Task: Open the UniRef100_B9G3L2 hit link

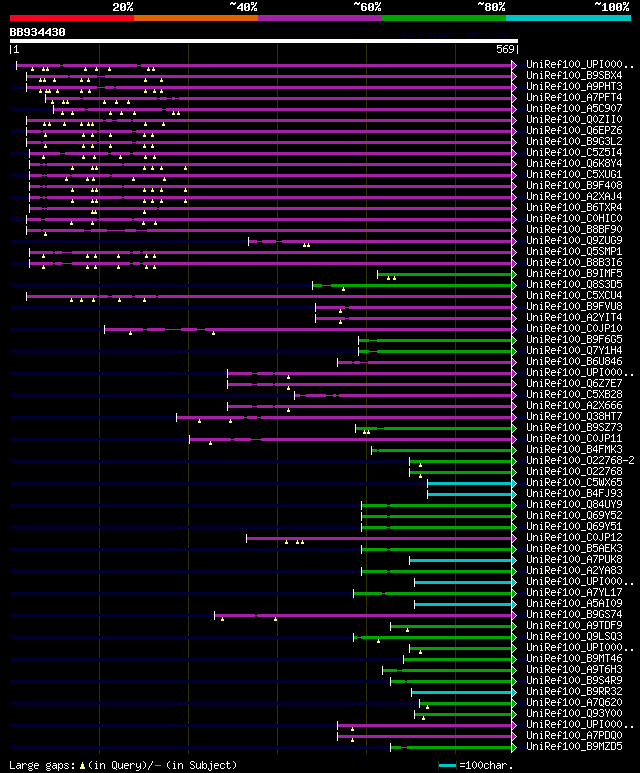Action: 574,141
